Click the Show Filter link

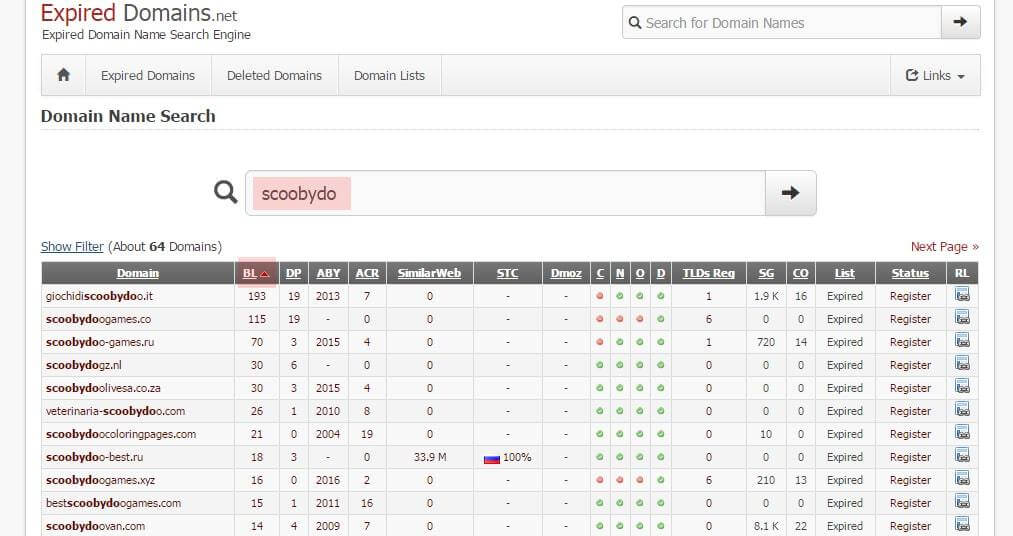72,246
